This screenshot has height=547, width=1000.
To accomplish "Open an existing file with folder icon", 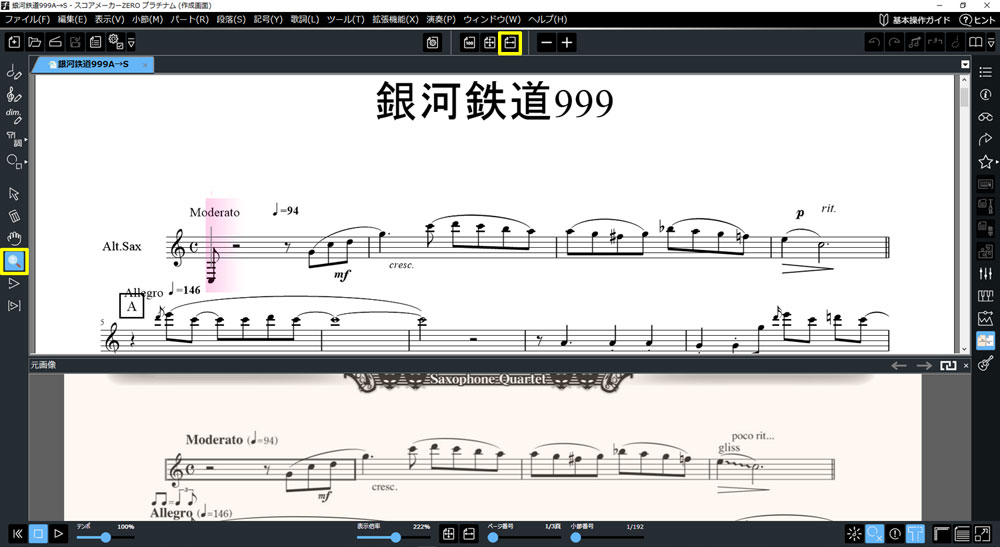I will tap(34, 43).
